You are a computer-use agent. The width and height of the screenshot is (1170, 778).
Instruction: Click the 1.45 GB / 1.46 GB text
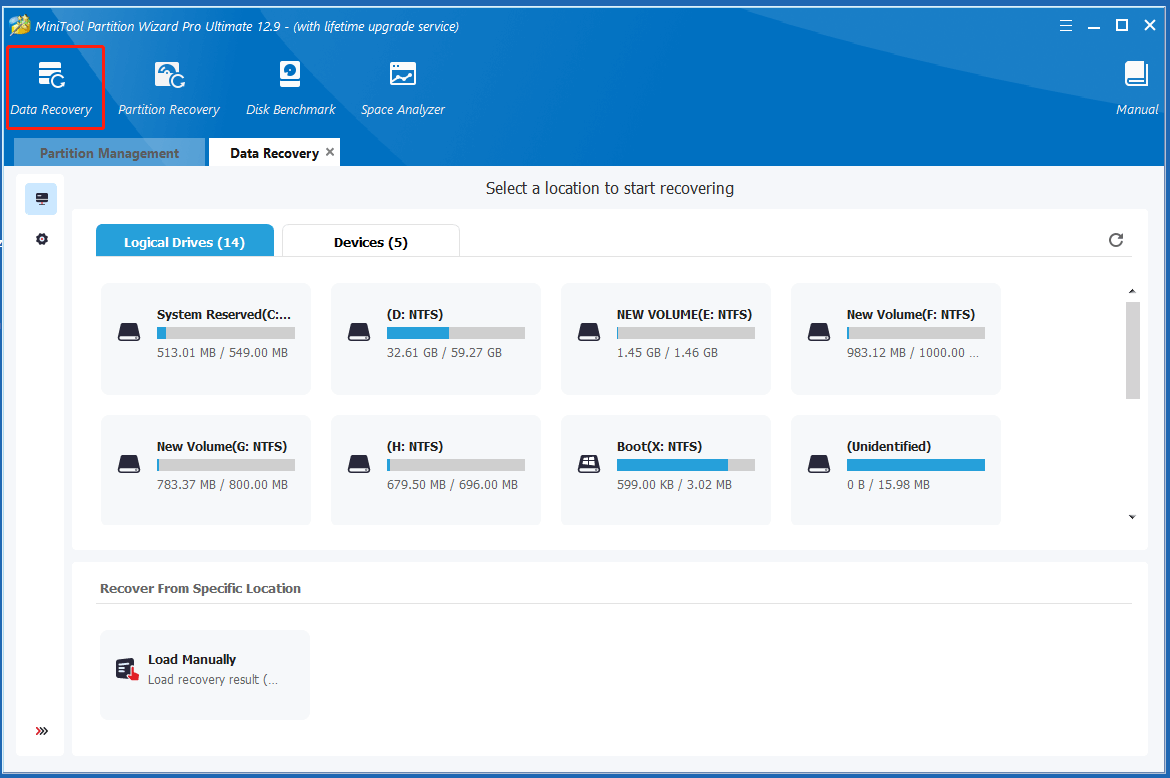tap(667, 353)
